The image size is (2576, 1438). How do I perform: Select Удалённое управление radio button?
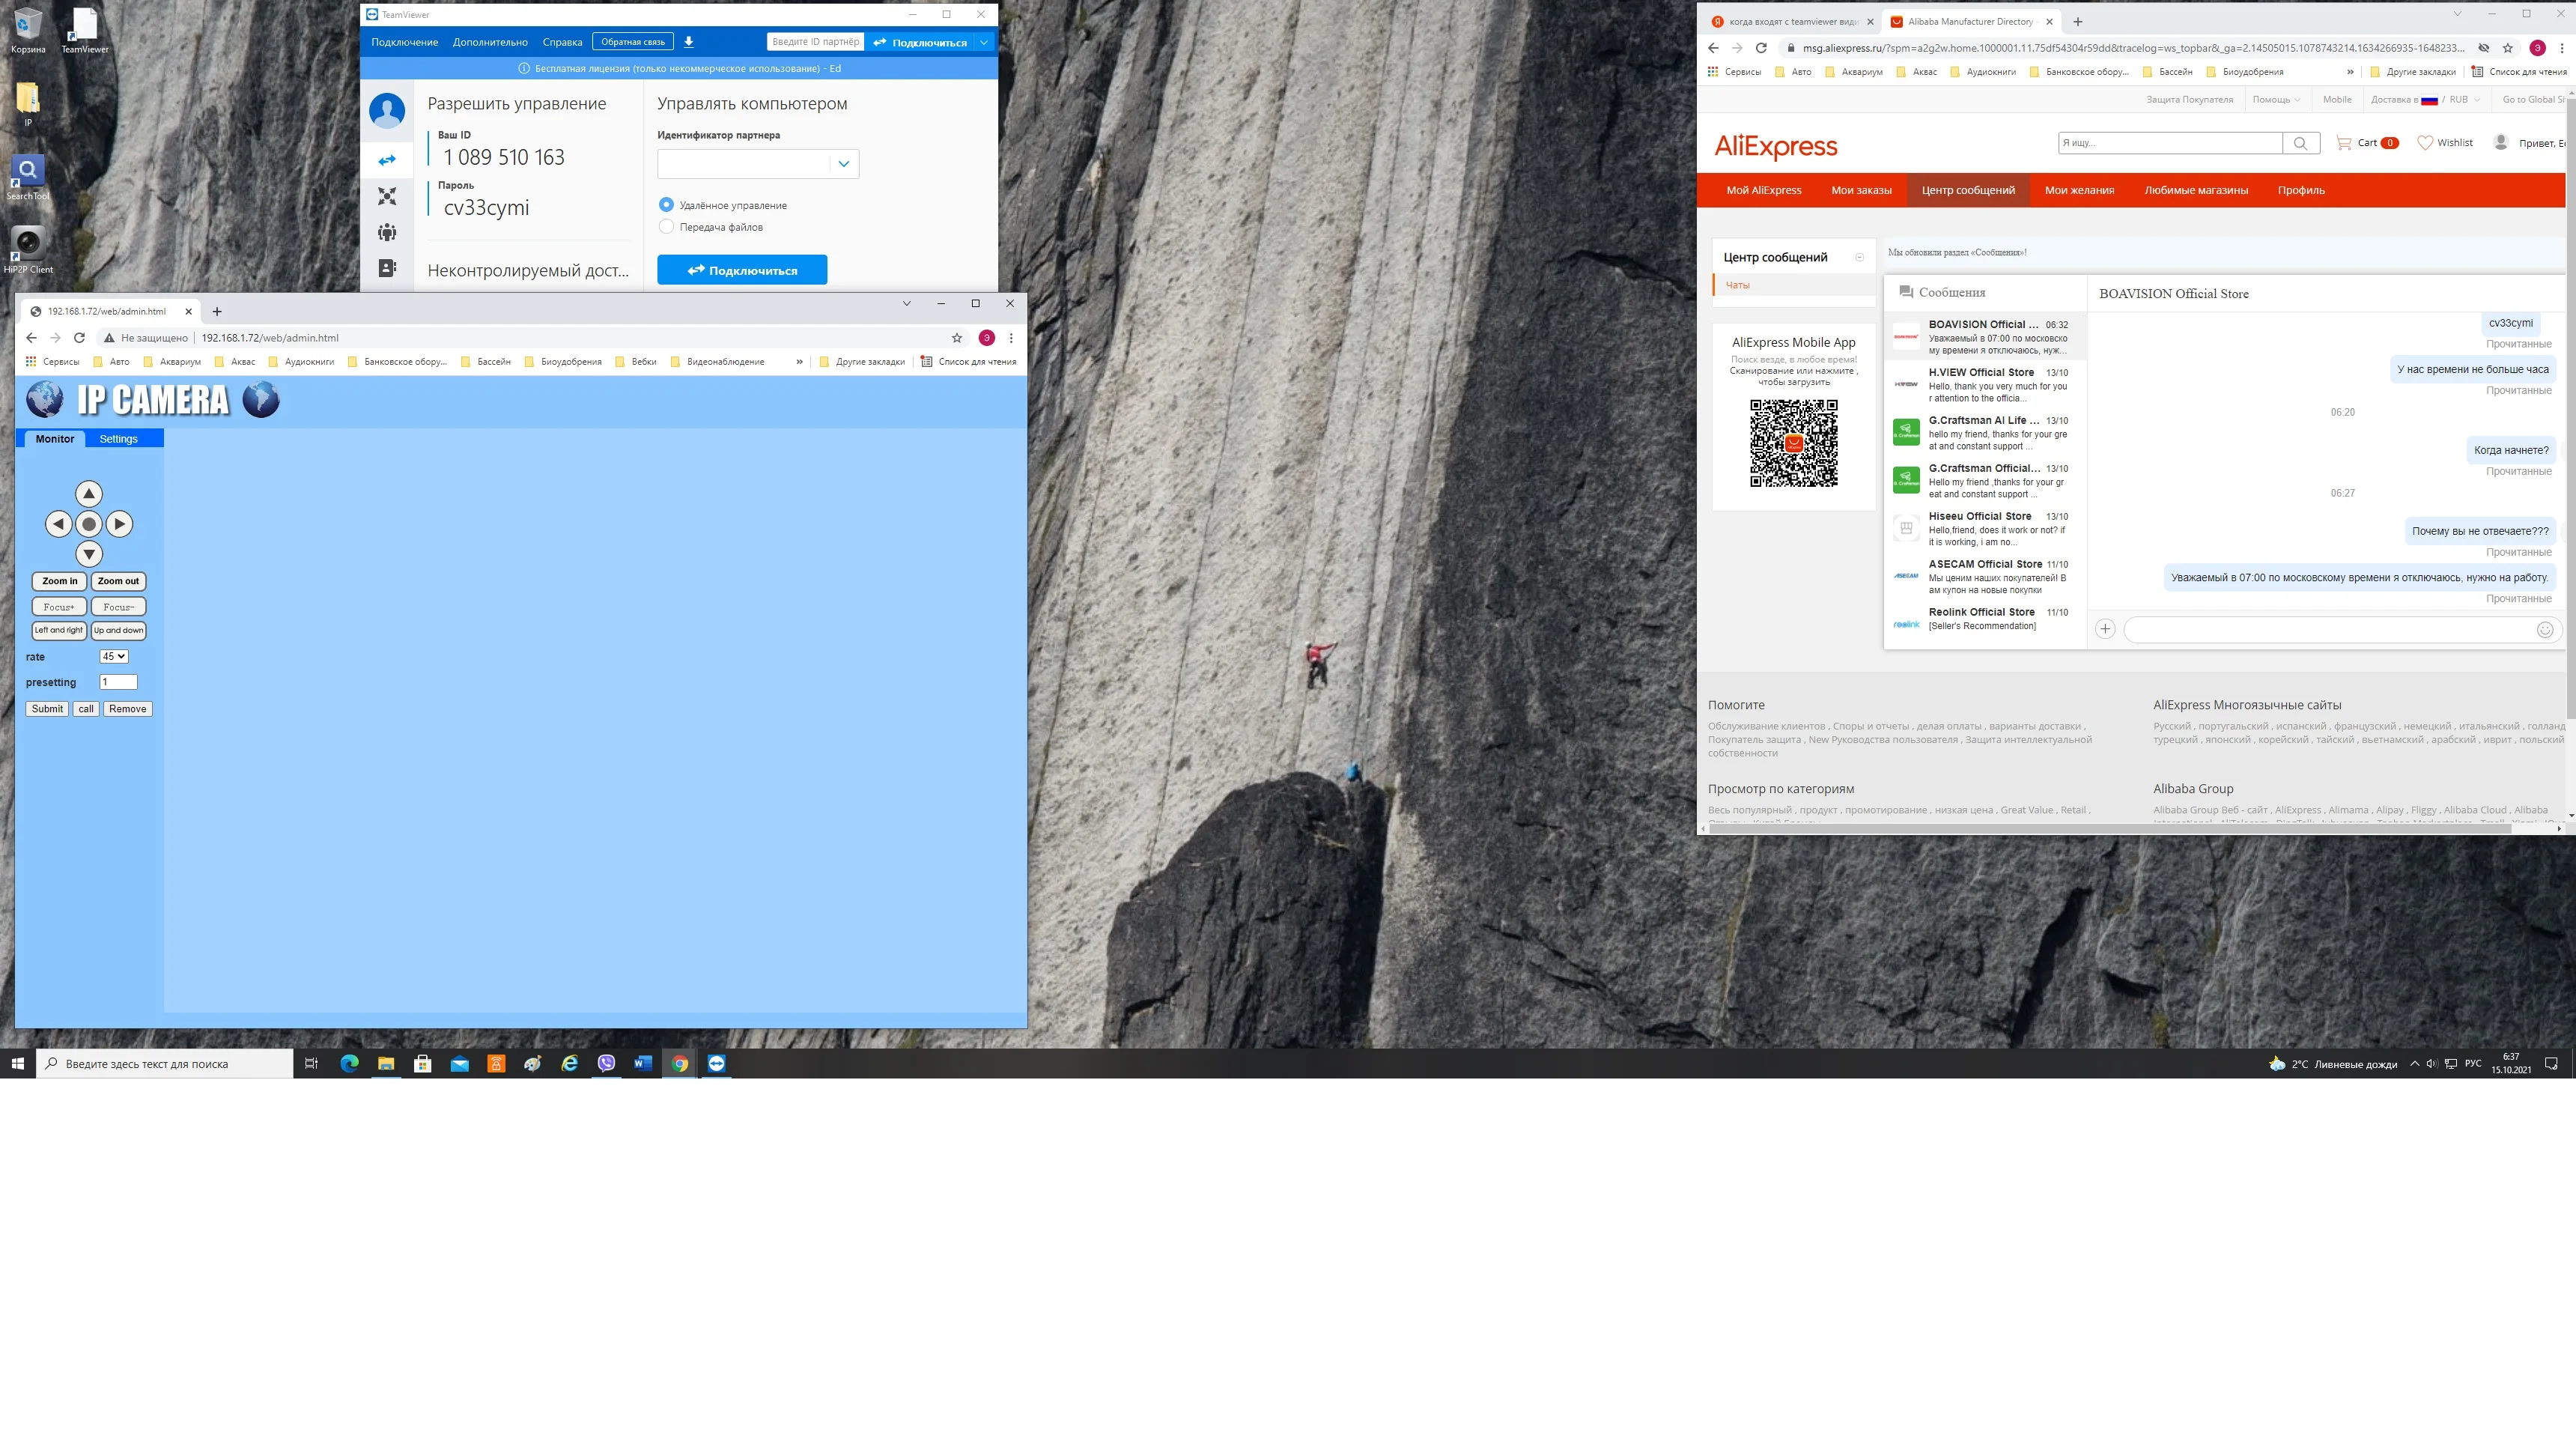coord(666,205)
